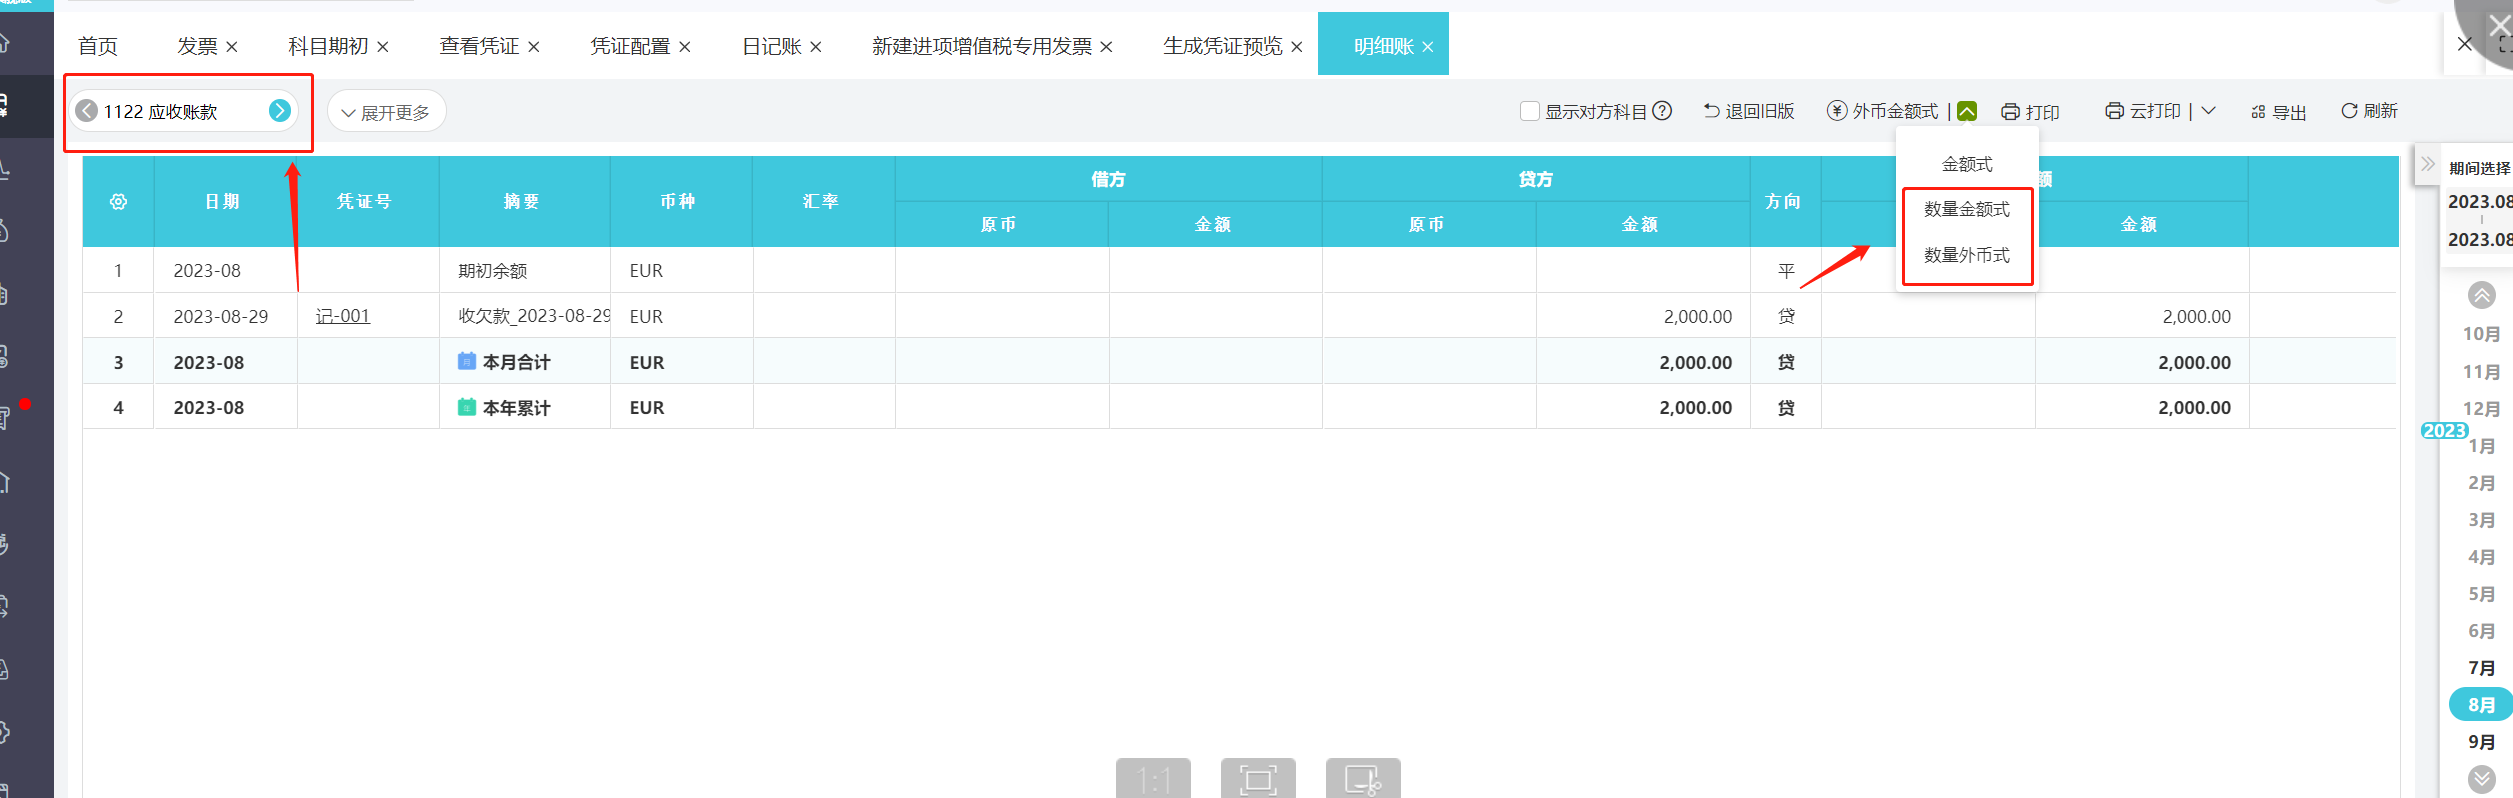2513x798 pixels.
Task: Jump to earlier months with up chevron
Action: [2482, 295]
